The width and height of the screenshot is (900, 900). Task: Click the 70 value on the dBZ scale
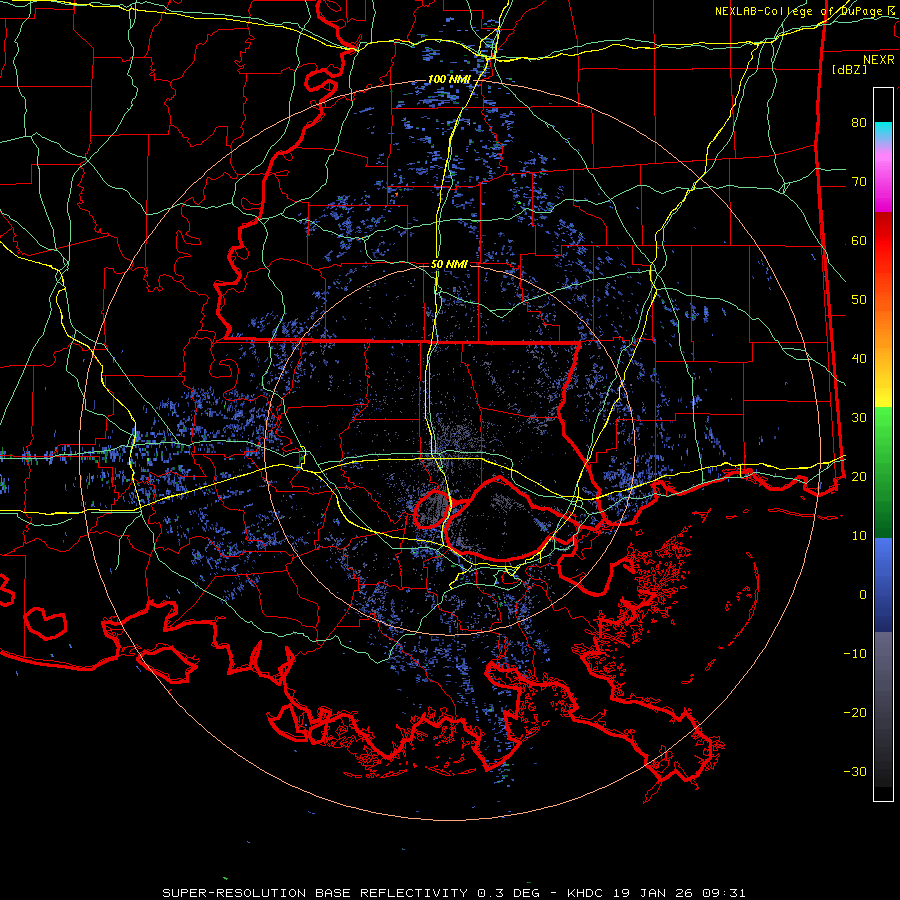pyautogui.click(x=859, y=181)
